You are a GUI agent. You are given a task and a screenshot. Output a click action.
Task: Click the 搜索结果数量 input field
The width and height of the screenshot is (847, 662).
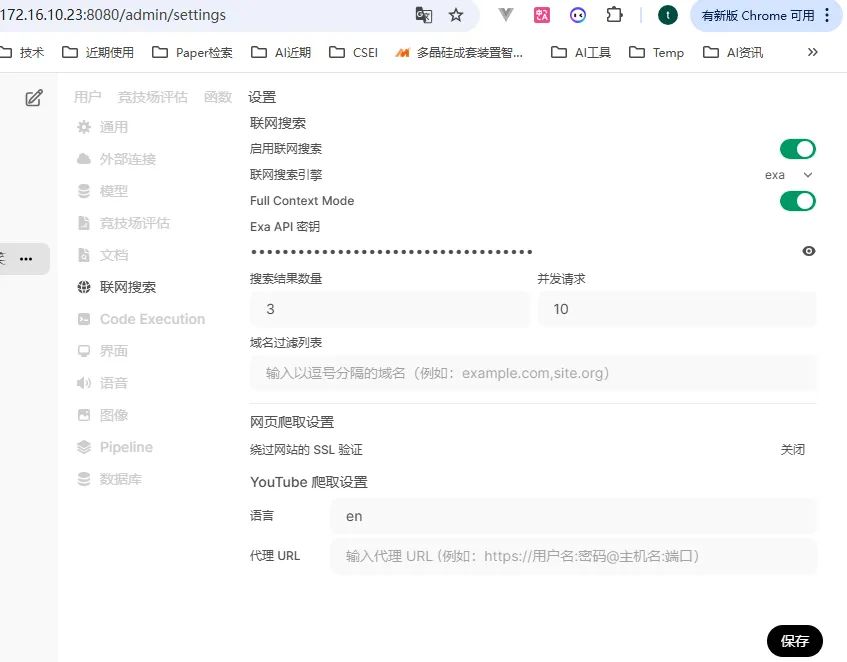coord(389,309)
